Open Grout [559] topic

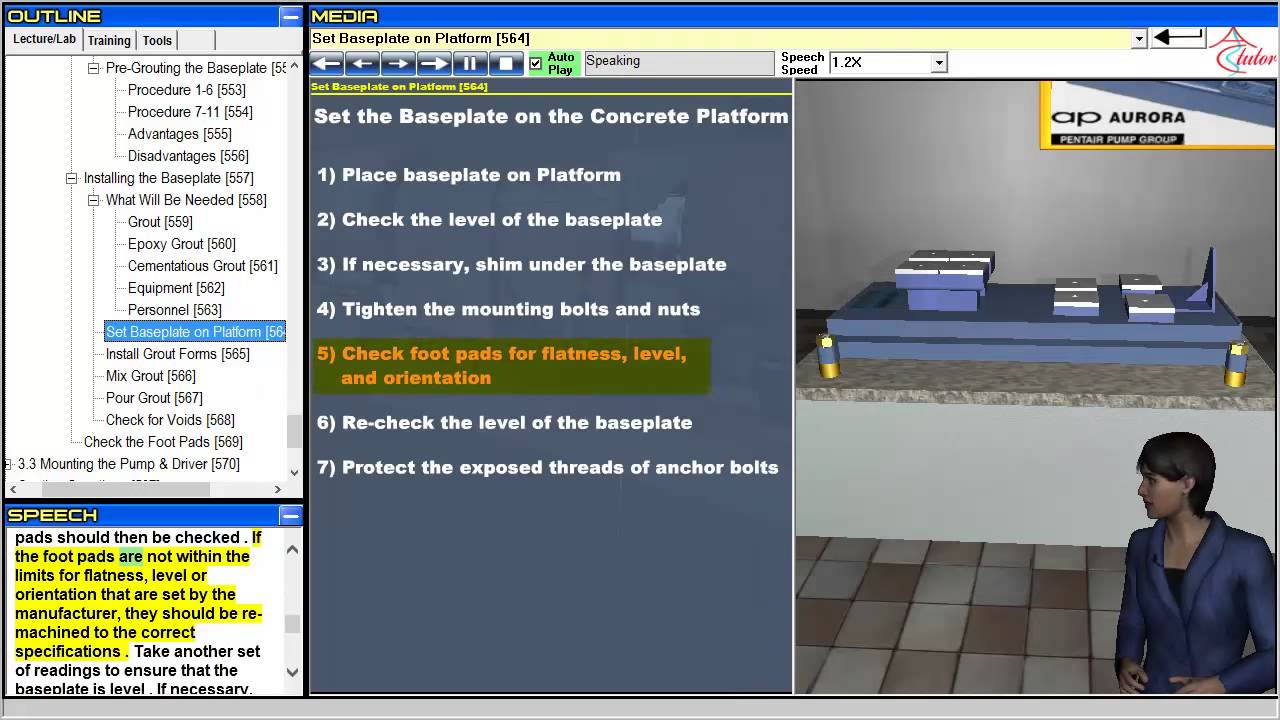[160, 222]
